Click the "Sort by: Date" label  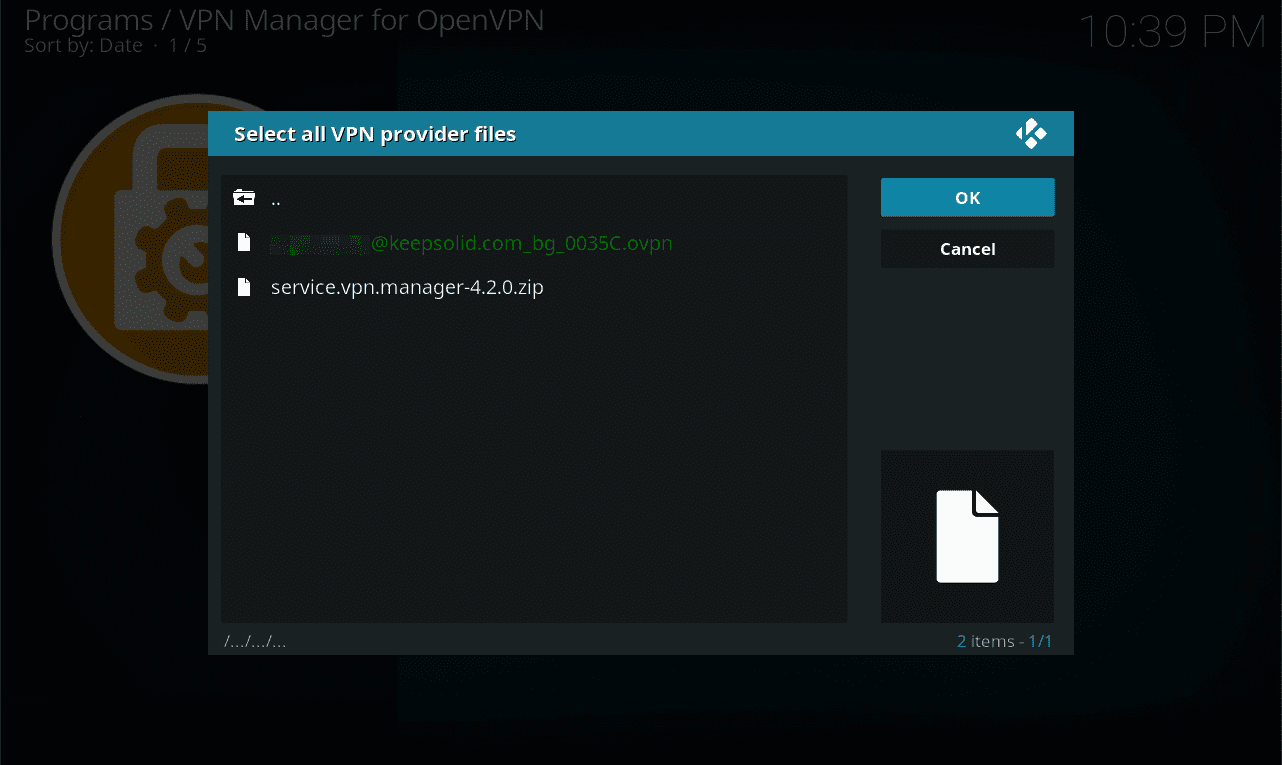(x=83, y=46)
